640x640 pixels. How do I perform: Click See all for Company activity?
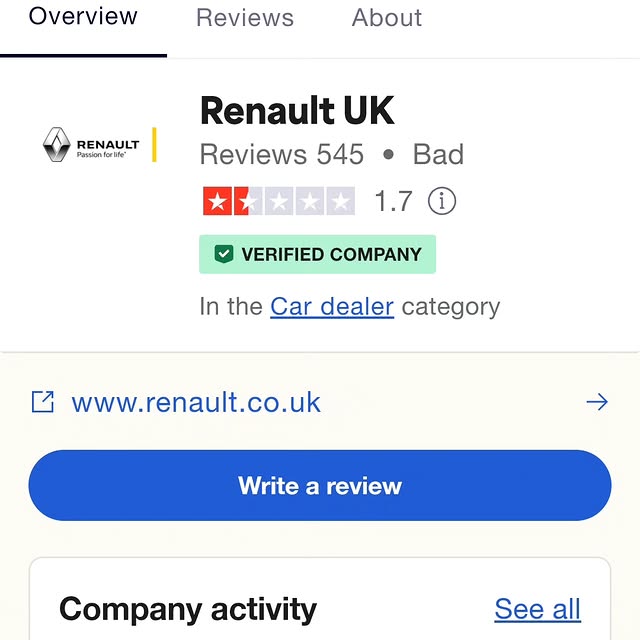(x=537, y=609)
